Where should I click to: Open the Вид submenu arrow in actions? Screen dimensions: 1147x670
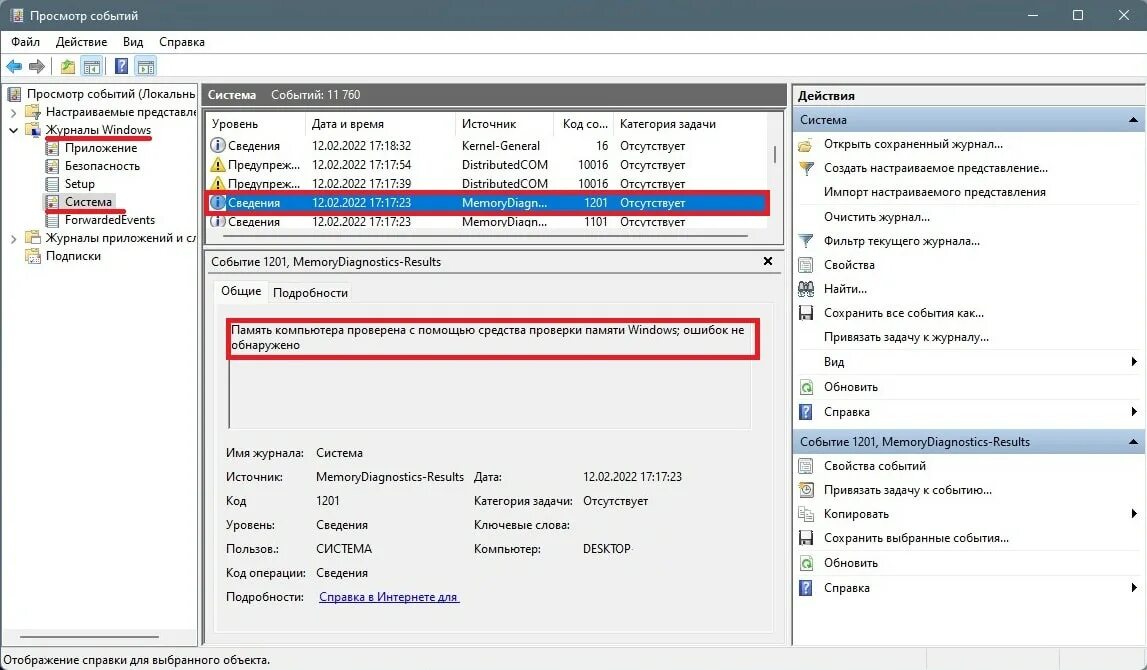pyautogui.click(x=1134, y=362)
